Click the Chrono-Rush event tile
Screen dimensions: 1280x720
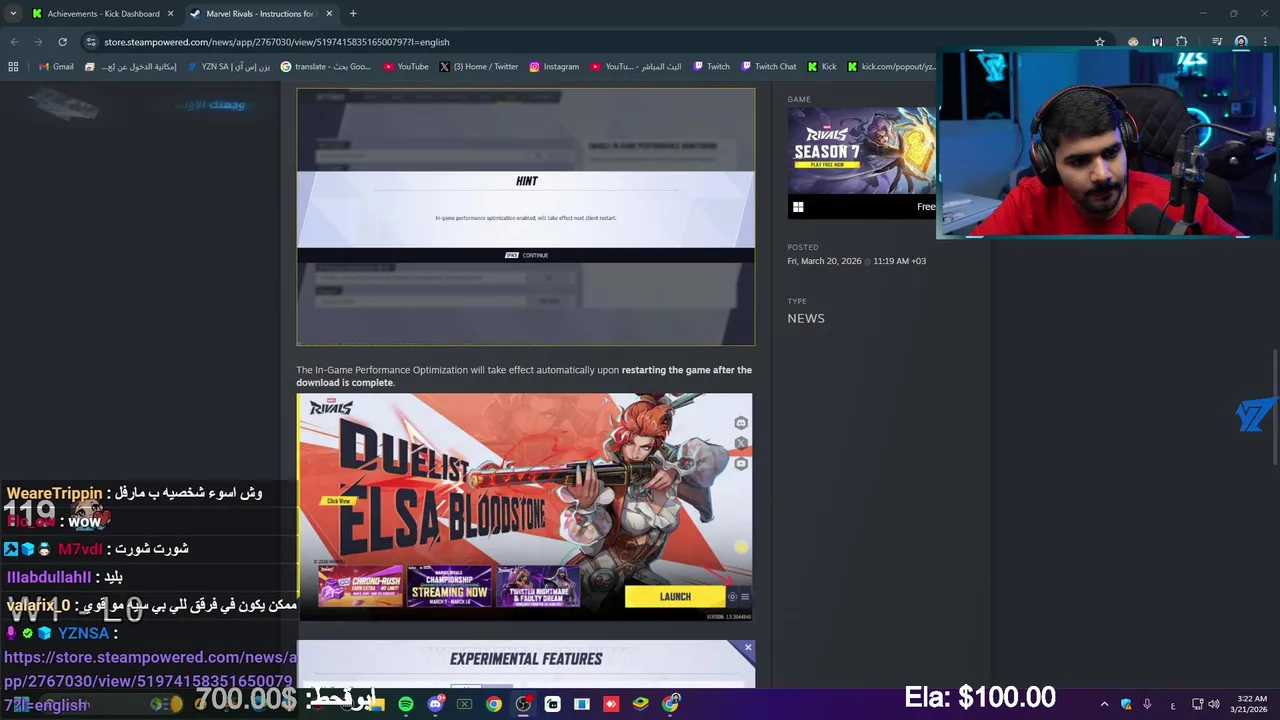pyautogui.click(x=360, y=586)
